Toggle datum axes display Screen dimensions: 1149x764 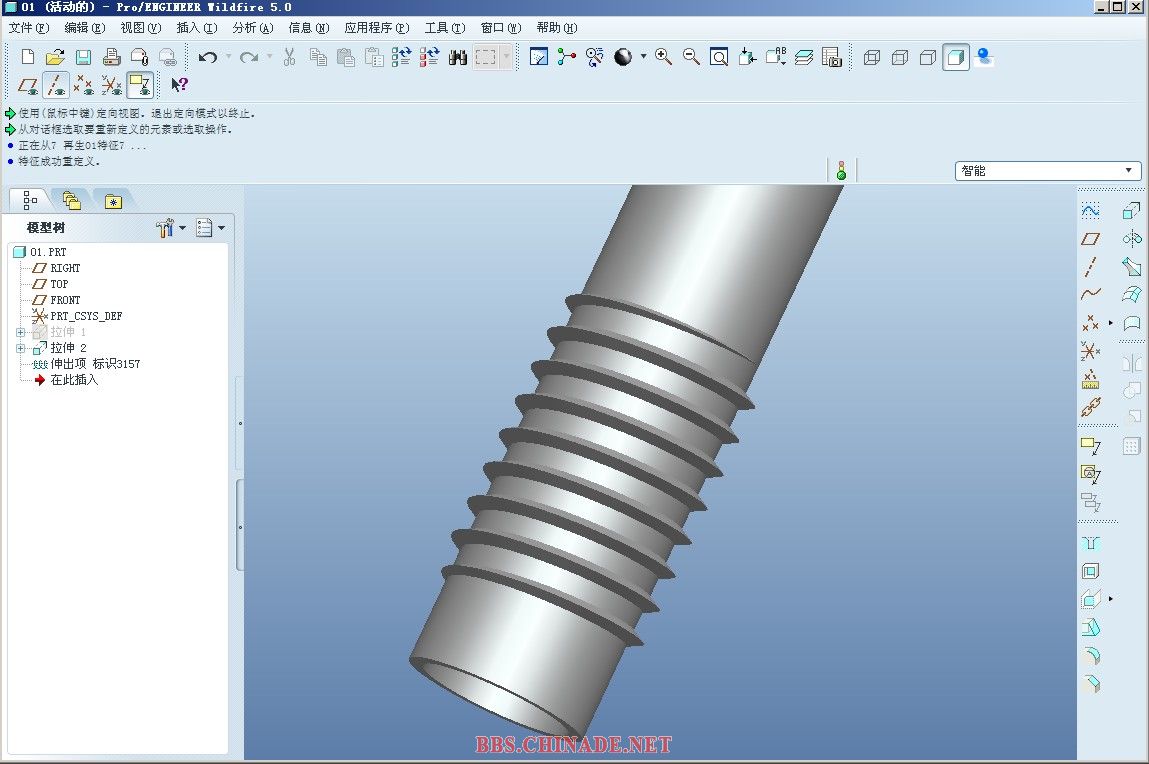point(56,85)
